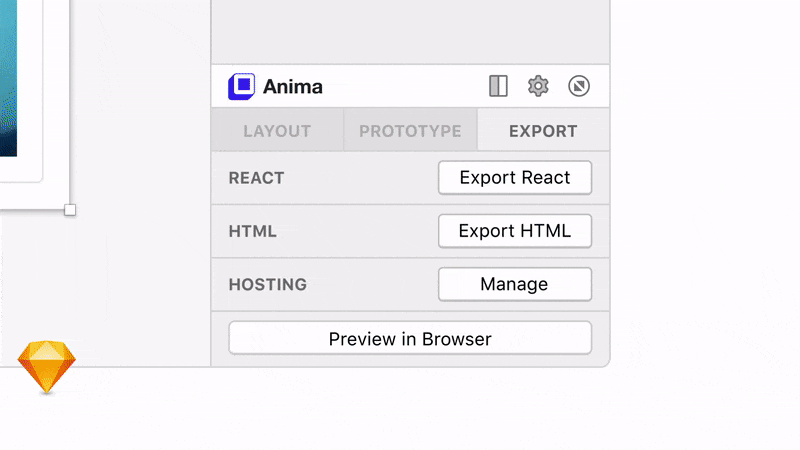Click the artboard corner resize handle
The width and height of the screenshot is (800, 450).
point(70,210)
